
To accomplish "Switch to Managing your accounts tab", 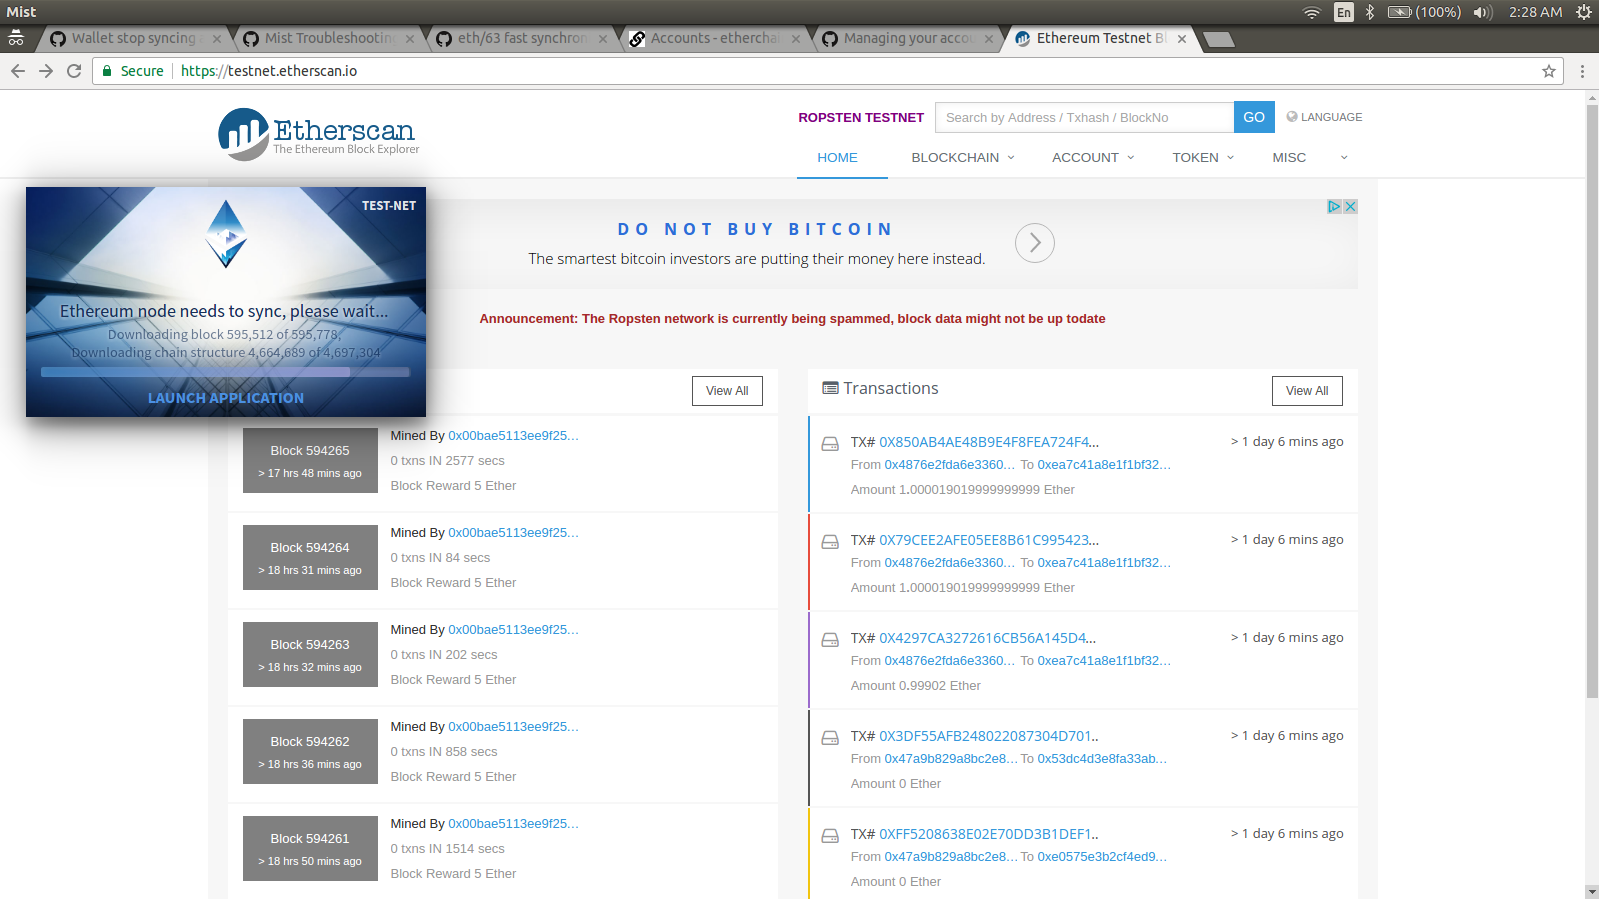I will 908,38.
